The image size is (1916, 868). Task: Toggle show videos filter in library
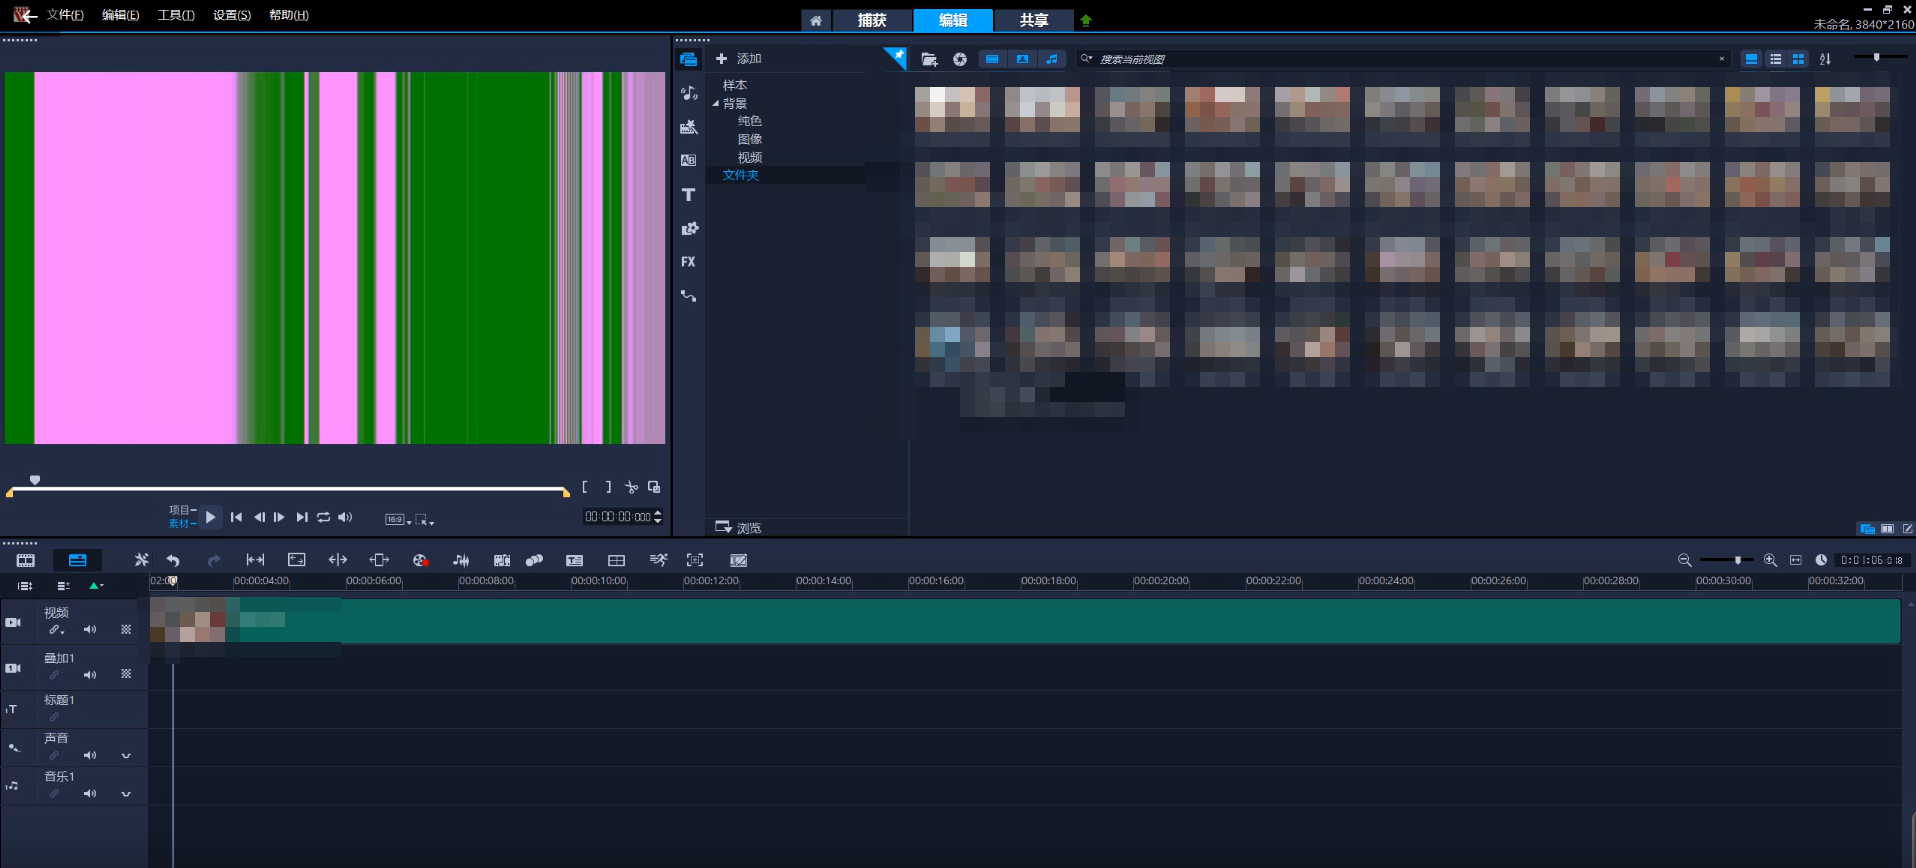pyautogui.click(x=992, y=59)
